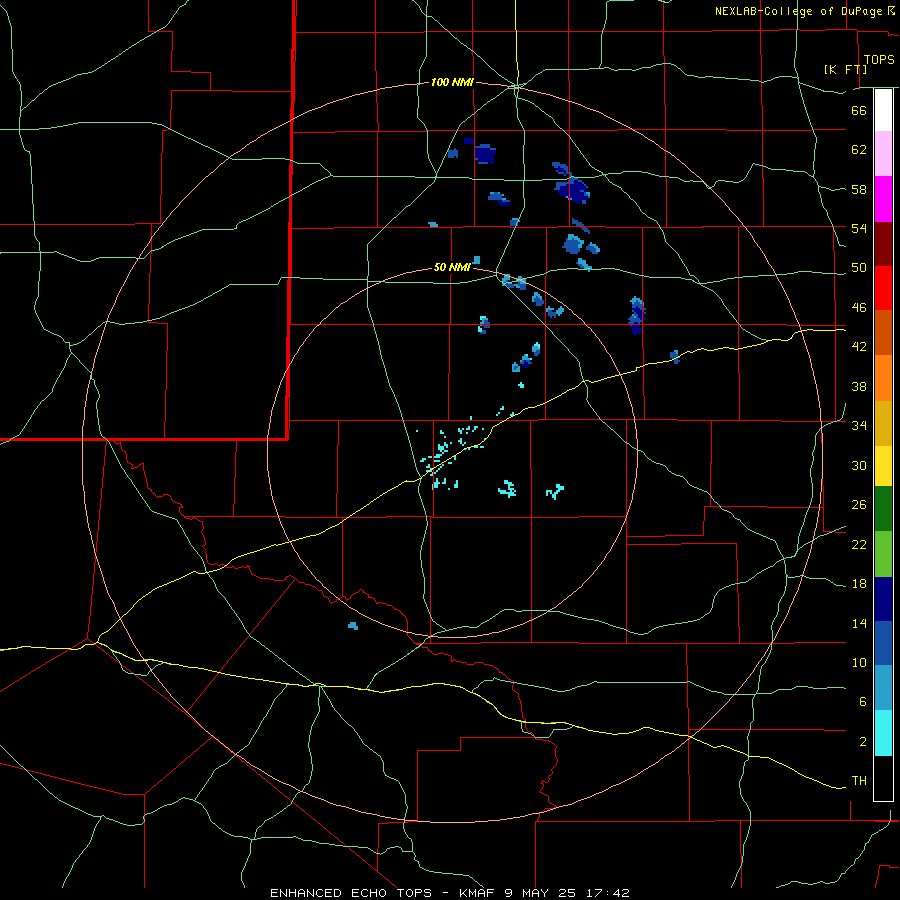This screenshot has height=900, width=900.
Task: Click the 46 value on the scale
Action: 859,307
